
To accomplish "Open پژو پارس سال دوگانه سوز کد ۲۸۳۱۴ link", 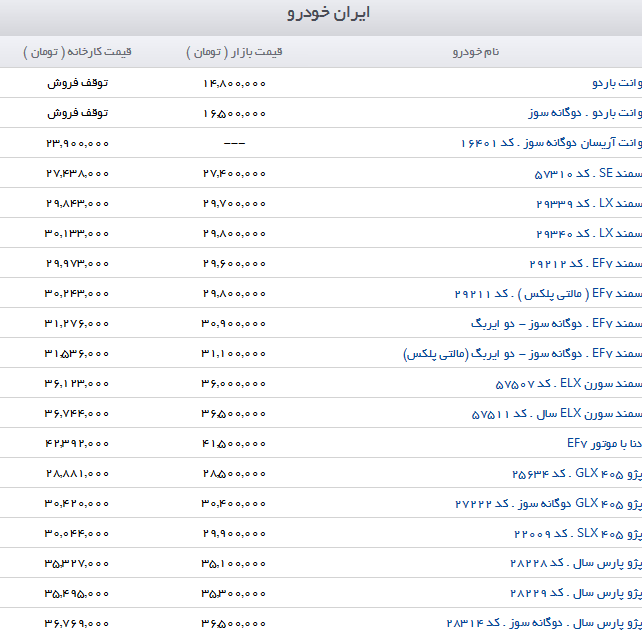I will (544, 623).
